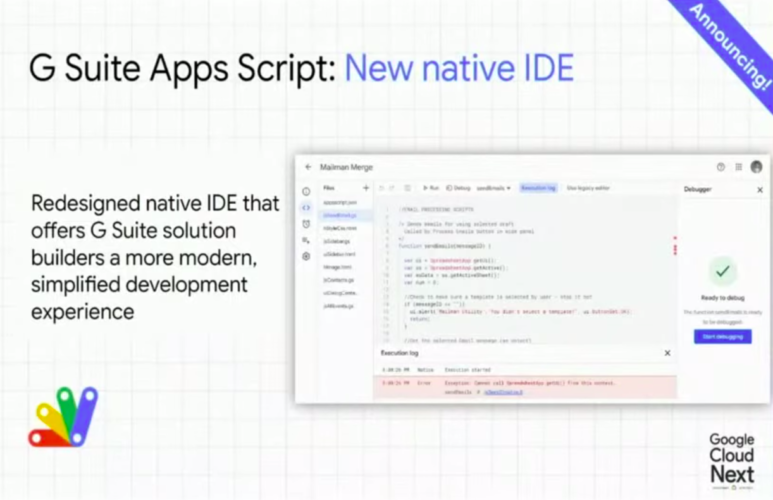Close the Debugger panel

point(760,190)
